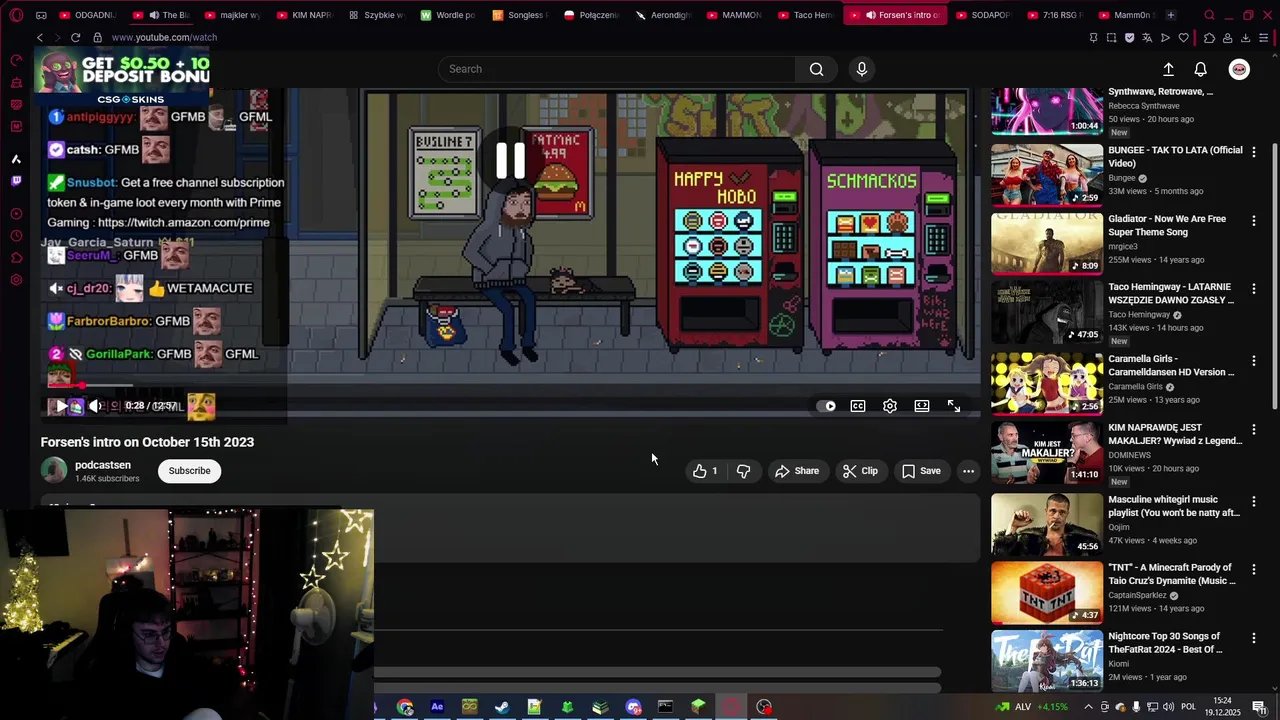Switch to the Songless browser tab
The height and width of the screenshot is (720, 1280).
pos(519,15)
